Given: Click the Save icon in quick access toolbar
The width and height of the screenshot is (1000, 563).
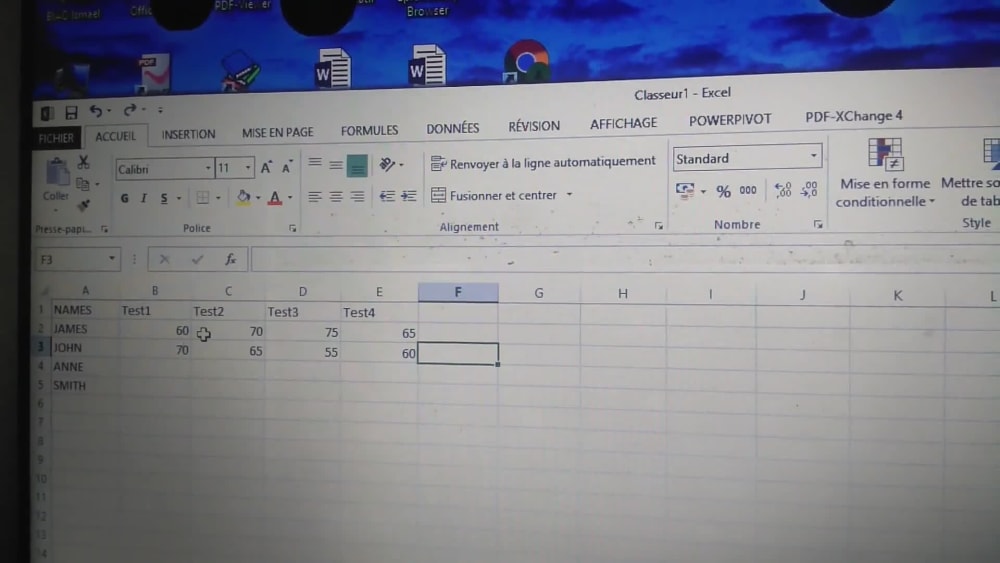Looking at the screenshot, I should (71, 113).
